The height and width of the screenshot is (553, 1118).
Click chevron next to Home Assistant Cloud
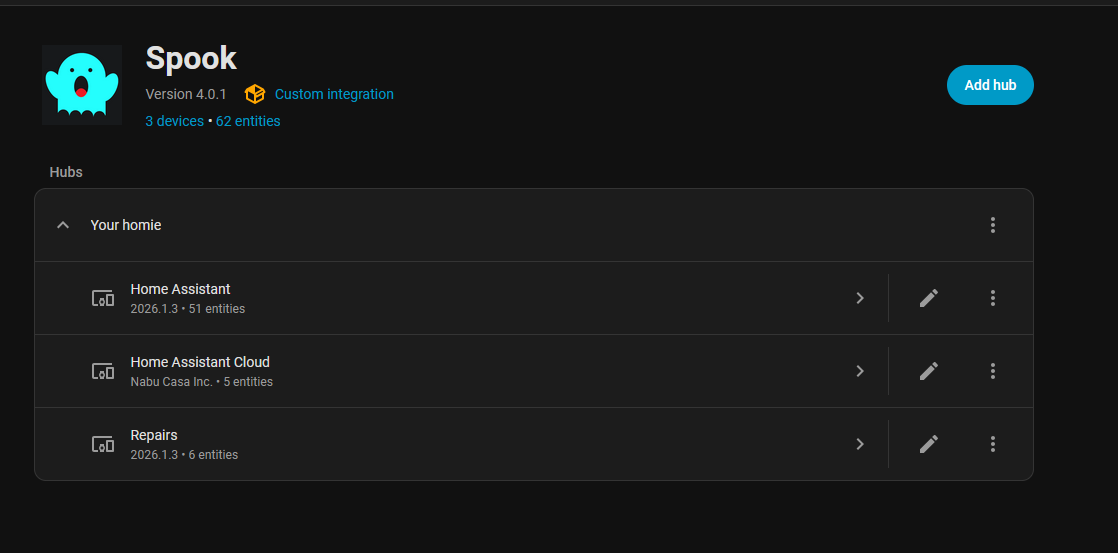click(x=859, y=371)
